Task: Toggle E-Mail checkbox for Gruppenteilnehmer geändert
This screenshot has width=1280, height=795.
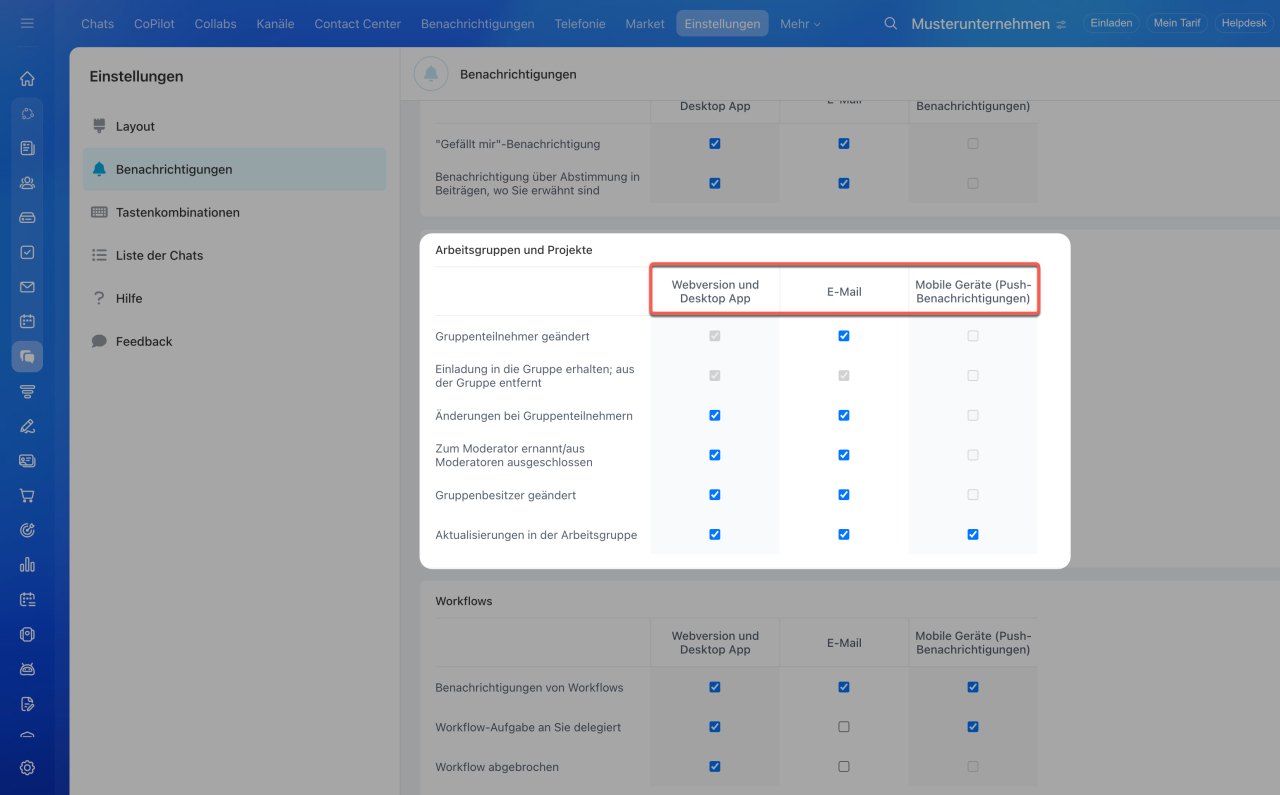Action: click(x=844, y=336)
